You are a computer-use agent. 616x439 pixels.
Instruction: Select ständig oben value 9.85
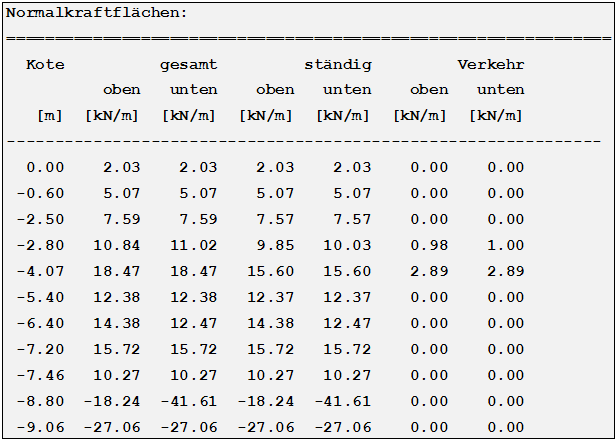(275, 245)
